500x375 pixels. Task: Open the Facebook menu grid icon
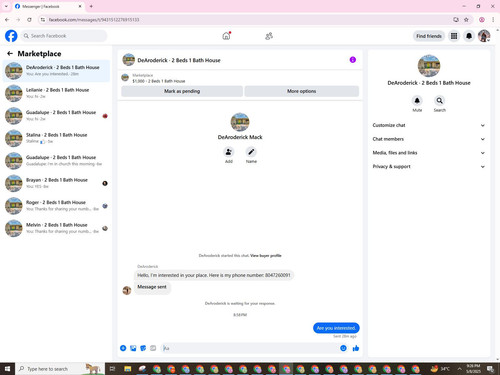[454, 36]
